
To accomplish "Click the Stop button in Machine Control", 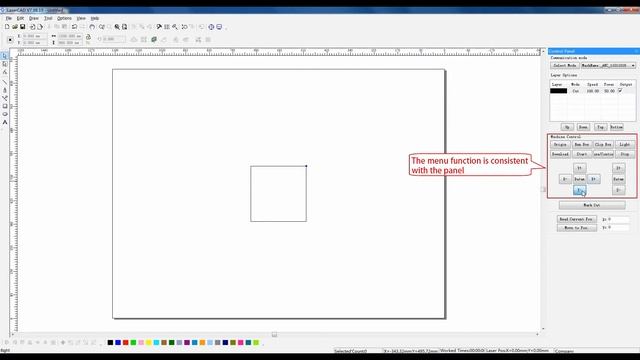I will (x=624, y=154).
